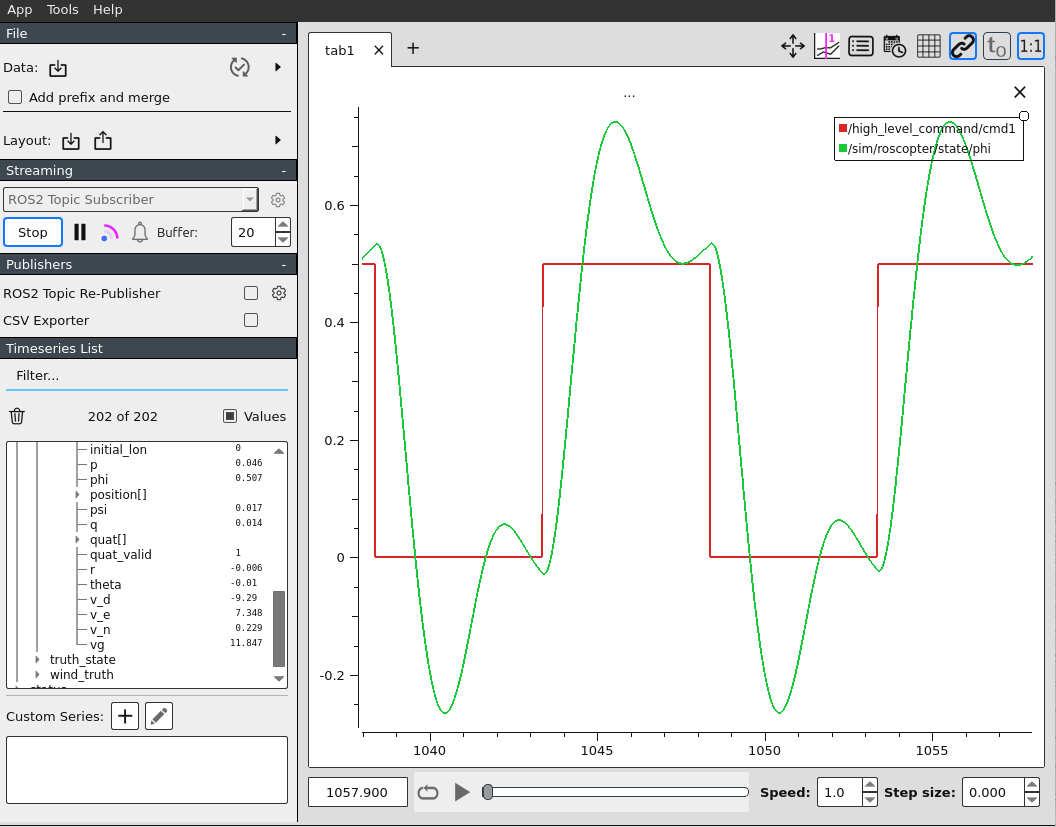Open the custom series edit pencil
1056x827 pixels.
(x=159, y=716)
